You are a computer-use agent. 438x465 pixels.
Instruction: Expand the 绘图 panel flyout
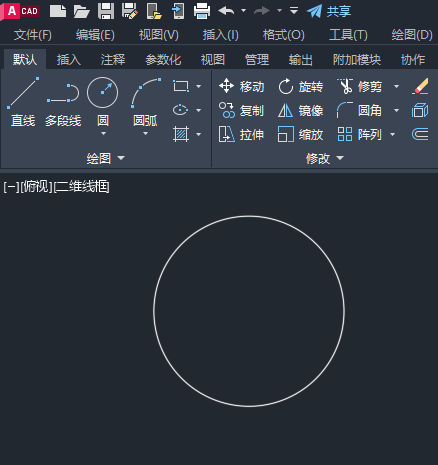(106, 158)
